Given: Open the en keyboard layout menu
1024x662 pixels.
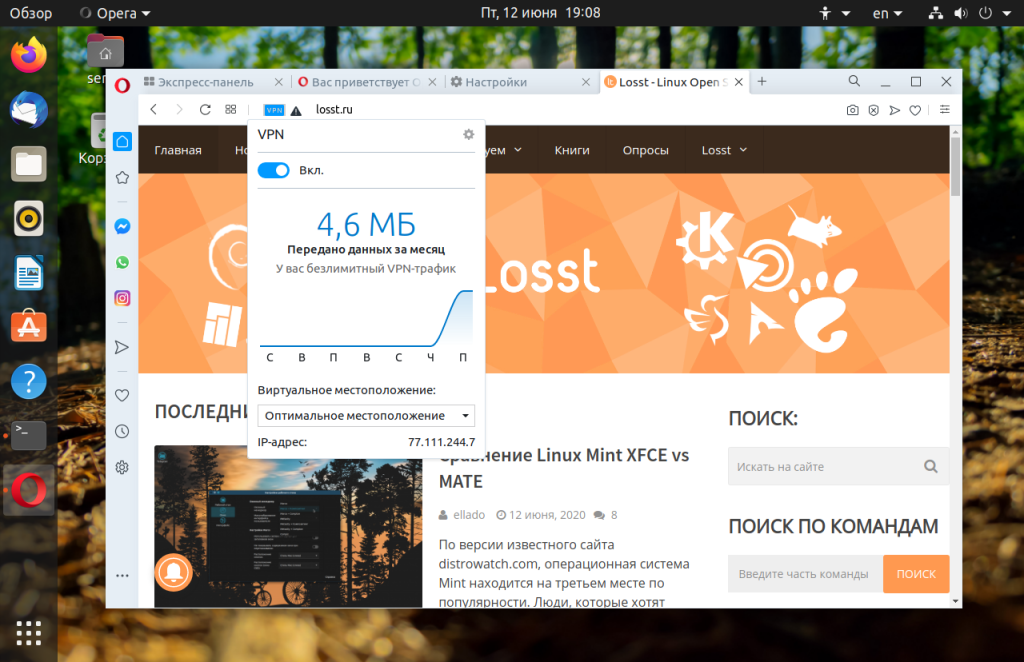Looking at the screenshot, I should point(887,13).
